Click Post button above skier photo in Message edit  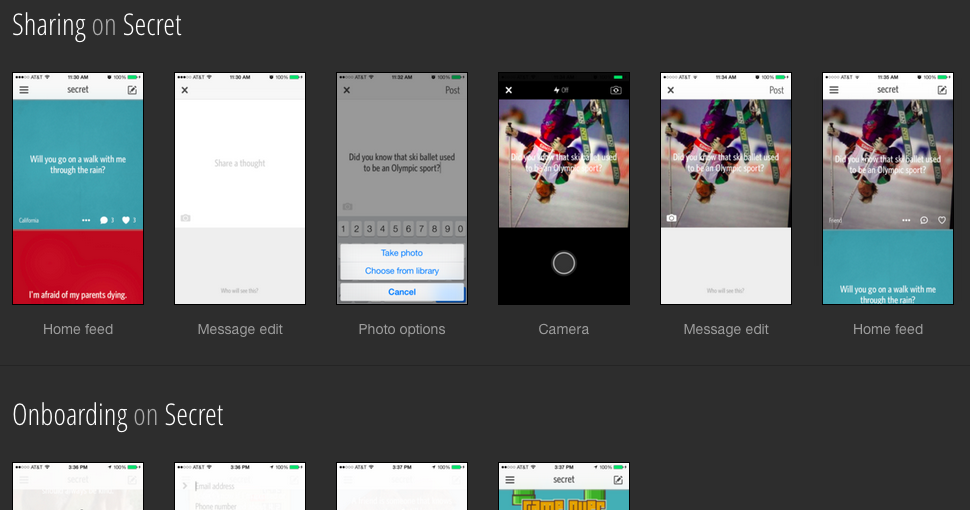776,90
